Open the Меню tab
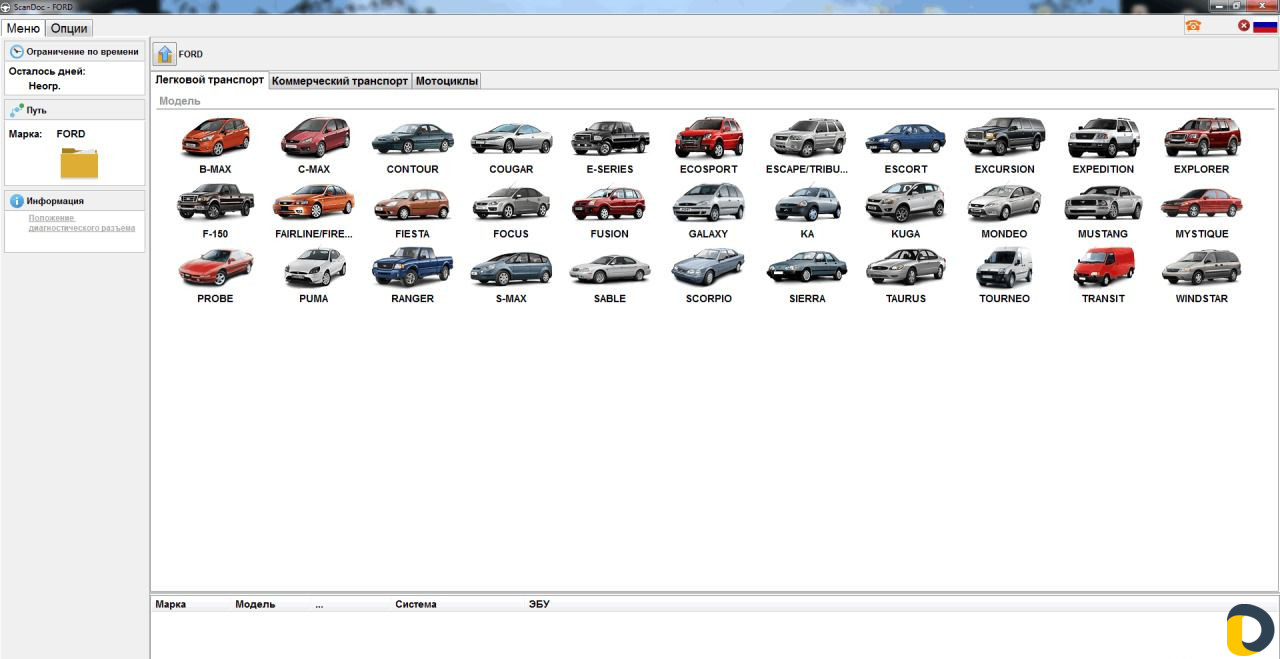 tap(23, 28)
